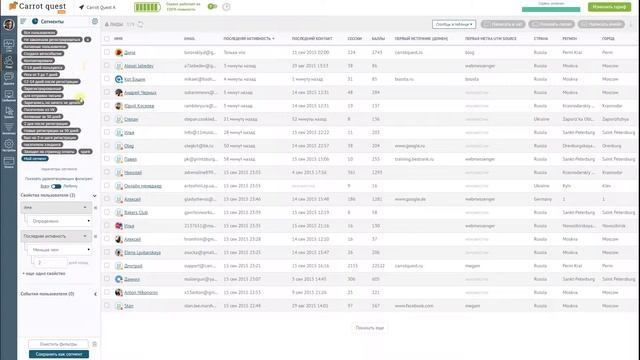Viewport: 640px width, 360px height.
Task: Flip the green toggle in the top bar
Action: [212, 7]
